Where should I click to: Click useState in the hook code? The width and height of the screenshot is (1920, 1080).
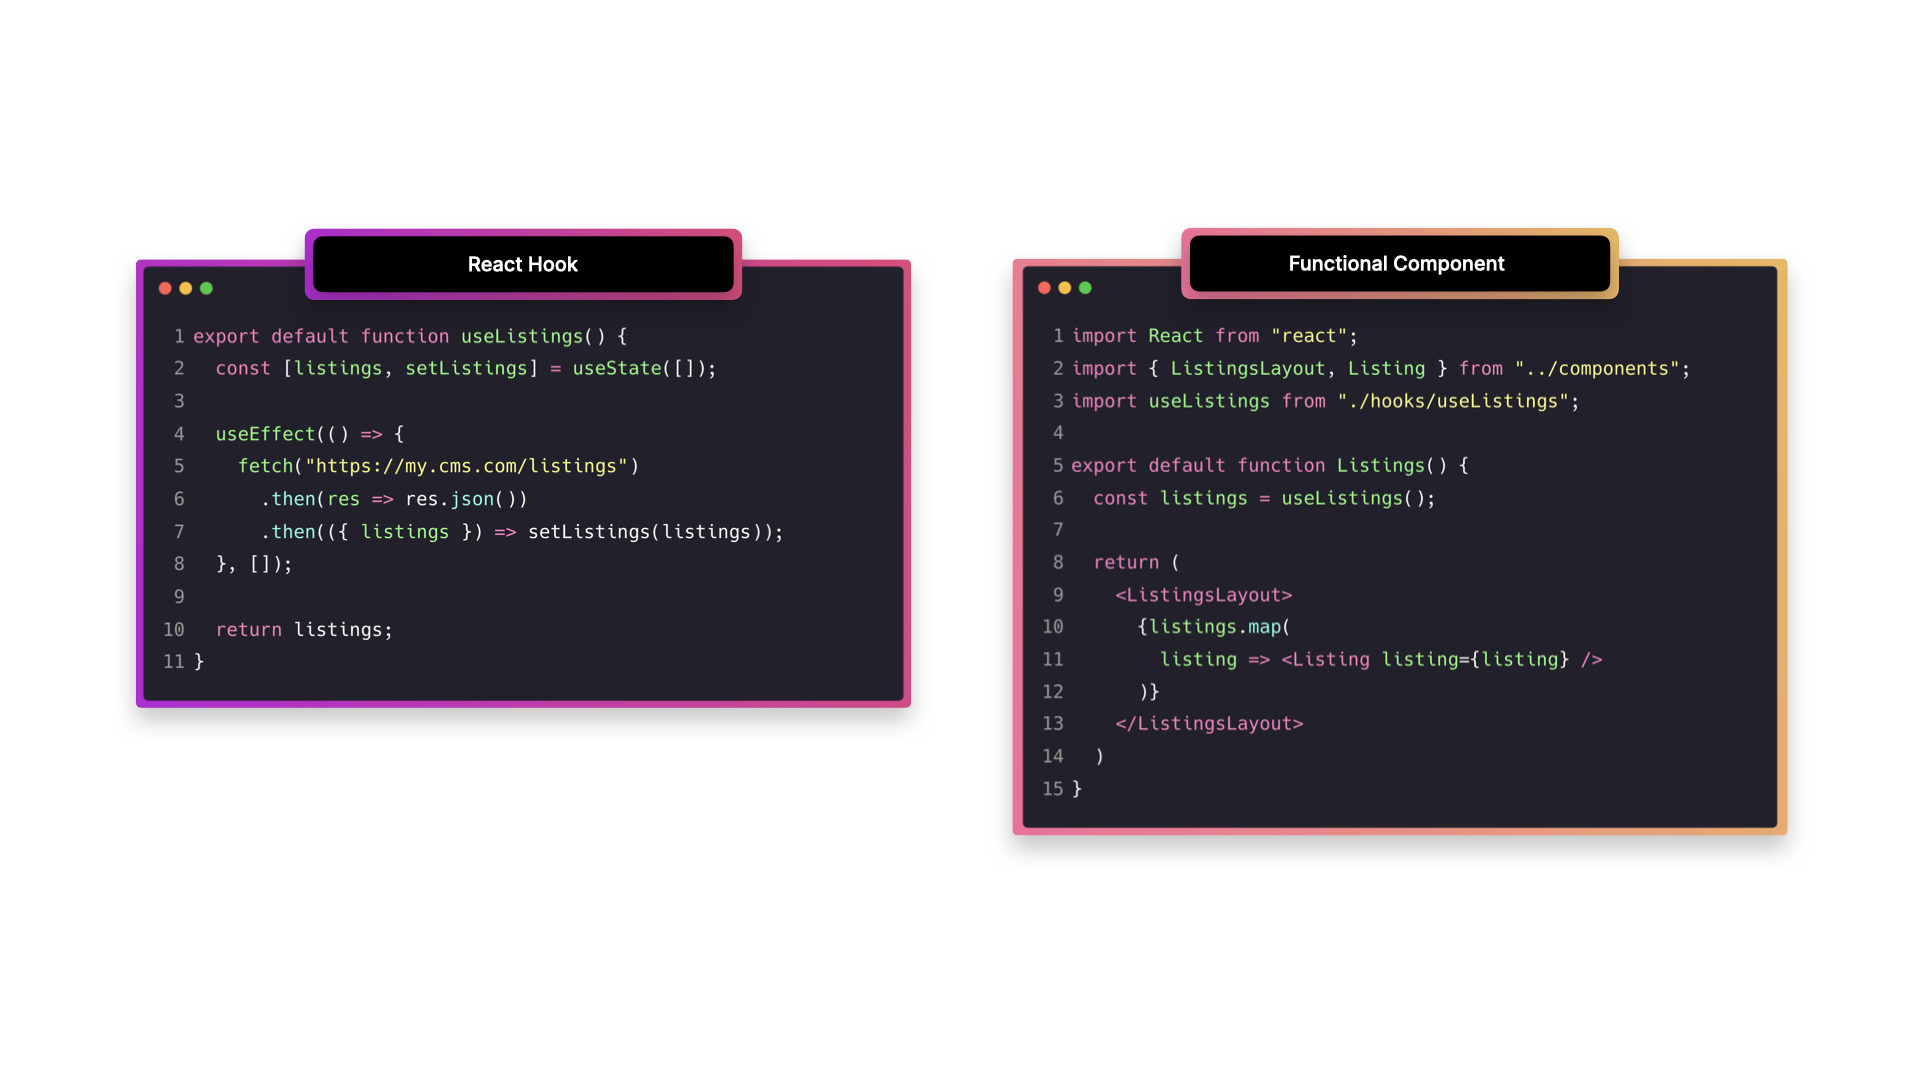pos(616,369)
